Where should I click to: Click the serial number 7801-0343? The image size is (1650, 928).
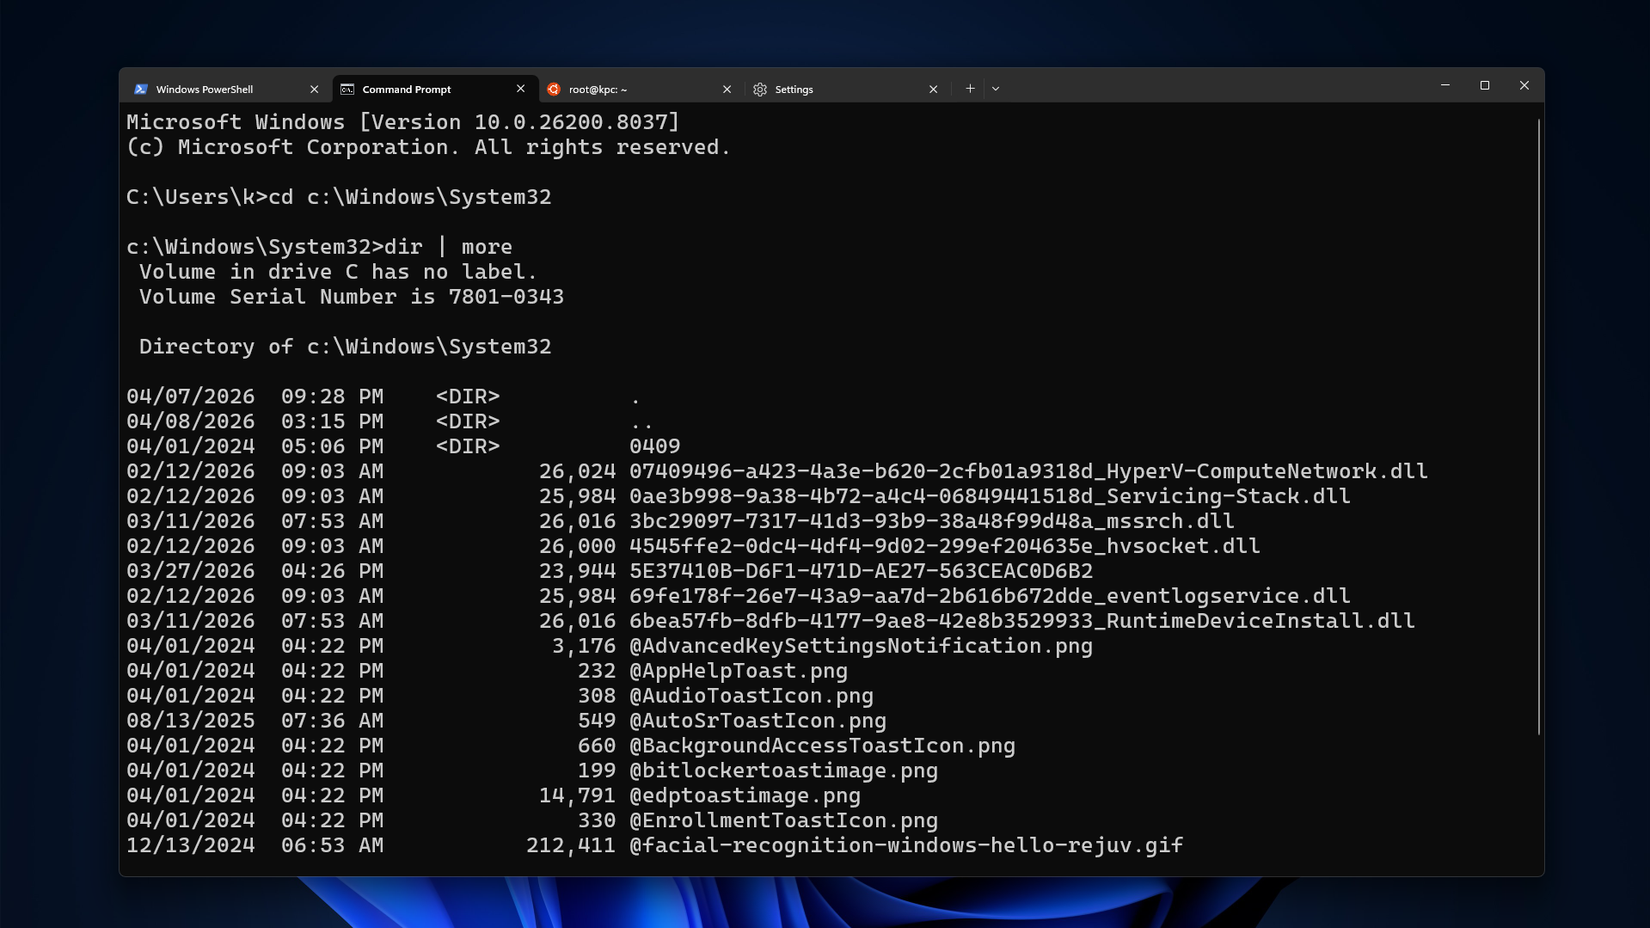(x=506, y=297)
